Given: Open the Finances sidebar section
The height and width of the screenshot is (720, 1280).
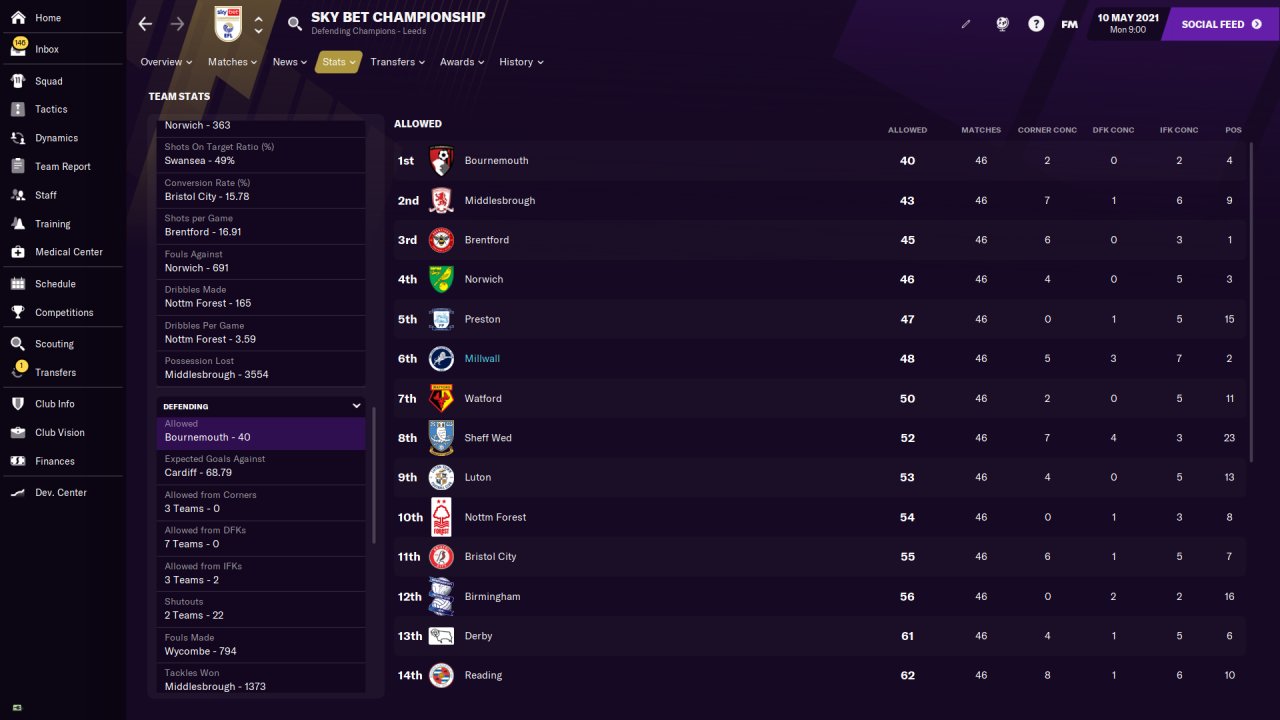Looking at the screenshot, I should 54,461.
